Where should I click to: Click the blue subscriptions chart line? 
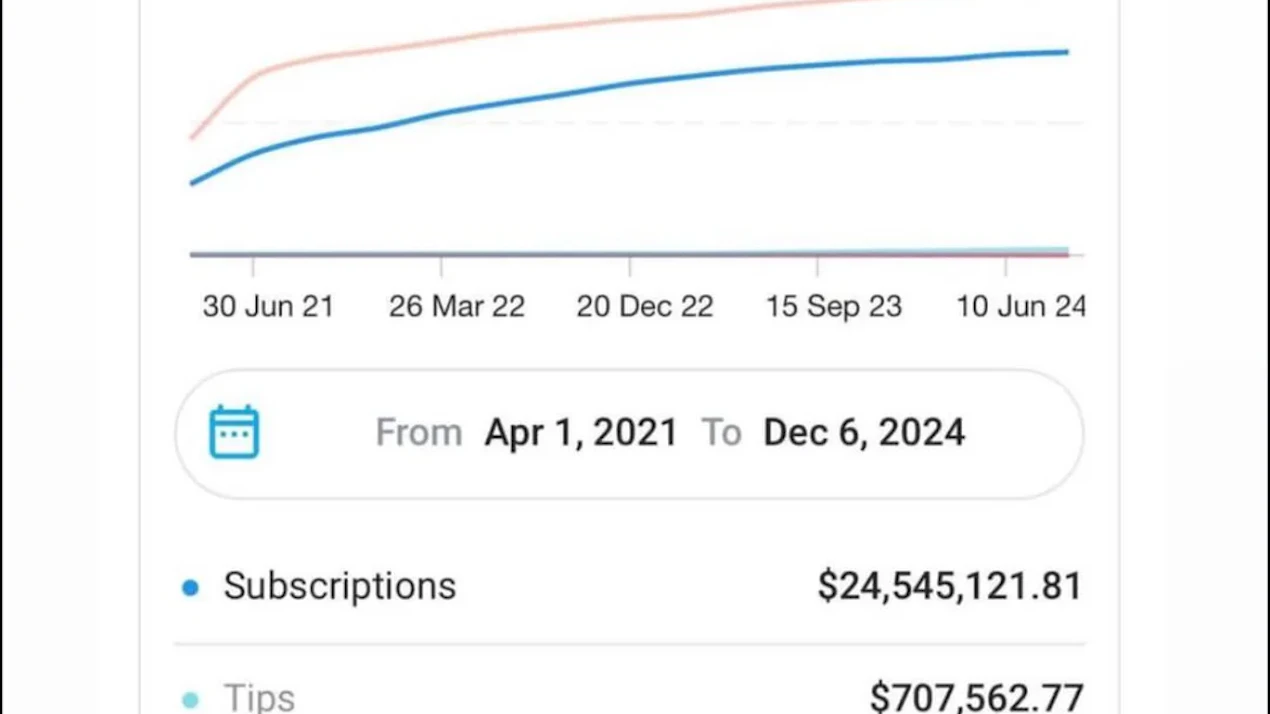click(x=630, y=84)
